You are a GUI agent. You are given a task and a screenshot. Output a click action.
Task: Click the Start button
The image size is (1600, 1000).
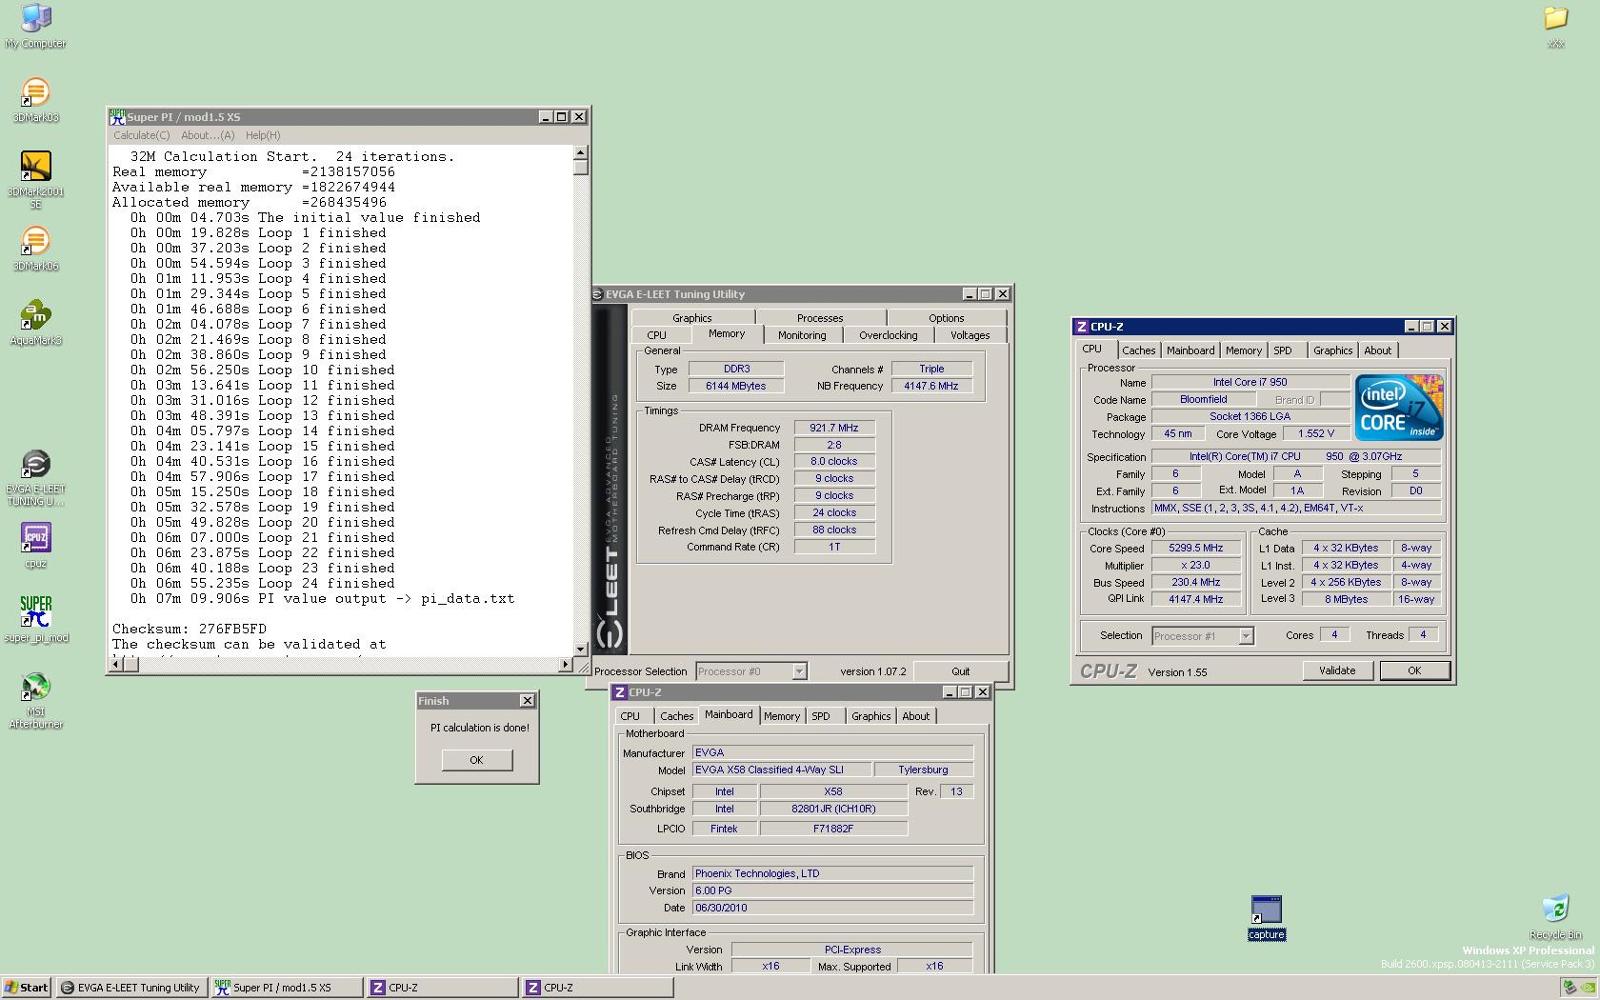[x=27, y=987]
